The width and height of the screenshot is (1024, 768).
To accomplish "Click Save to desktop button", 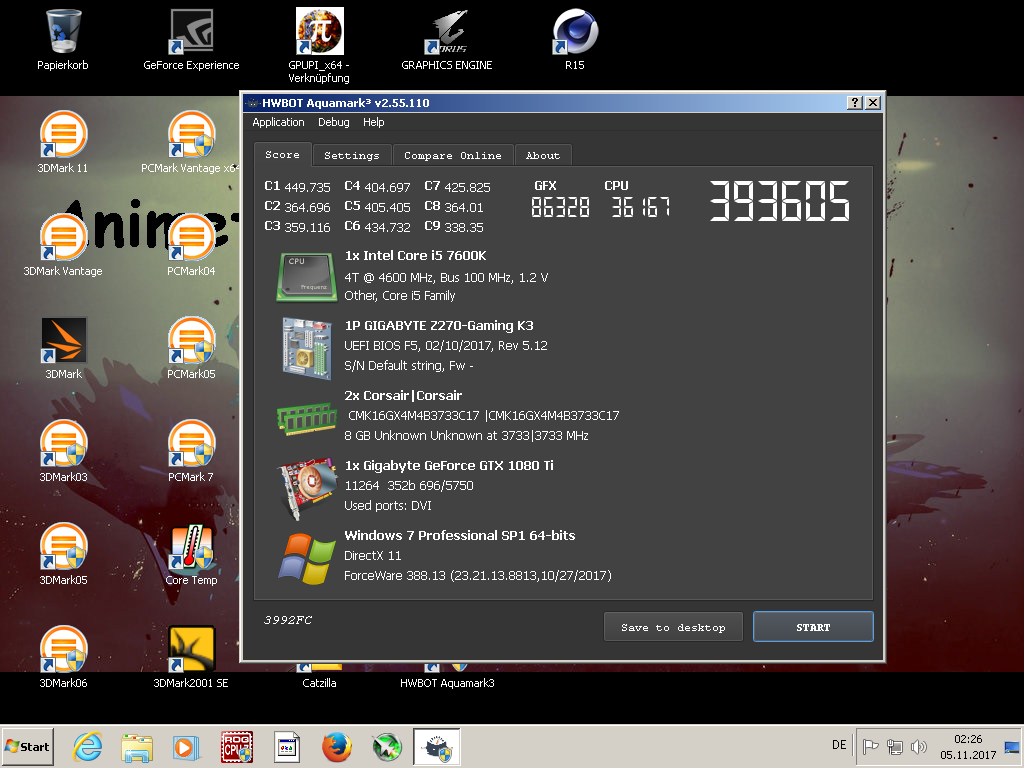I will point(673,627).
